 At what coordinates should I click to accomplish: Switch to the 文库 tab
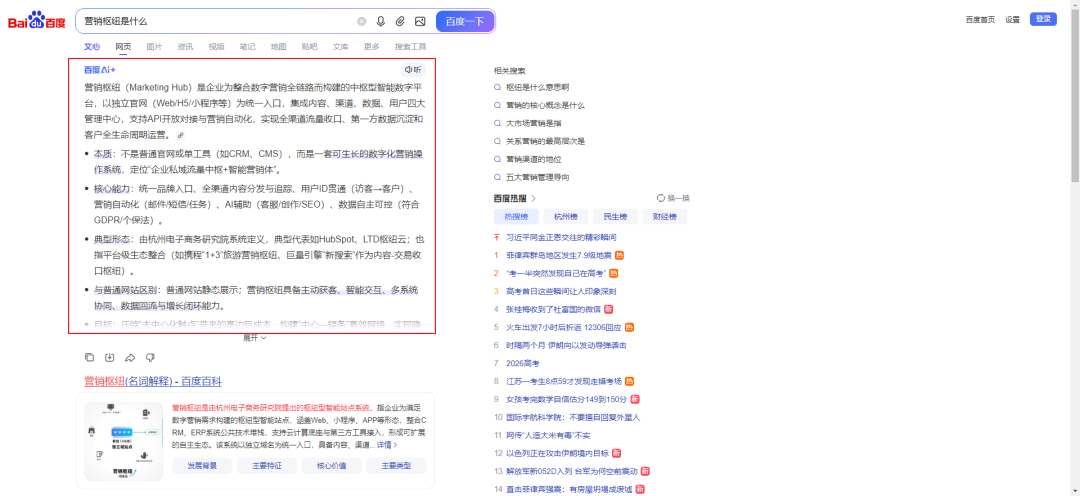(x=340, y=47)
